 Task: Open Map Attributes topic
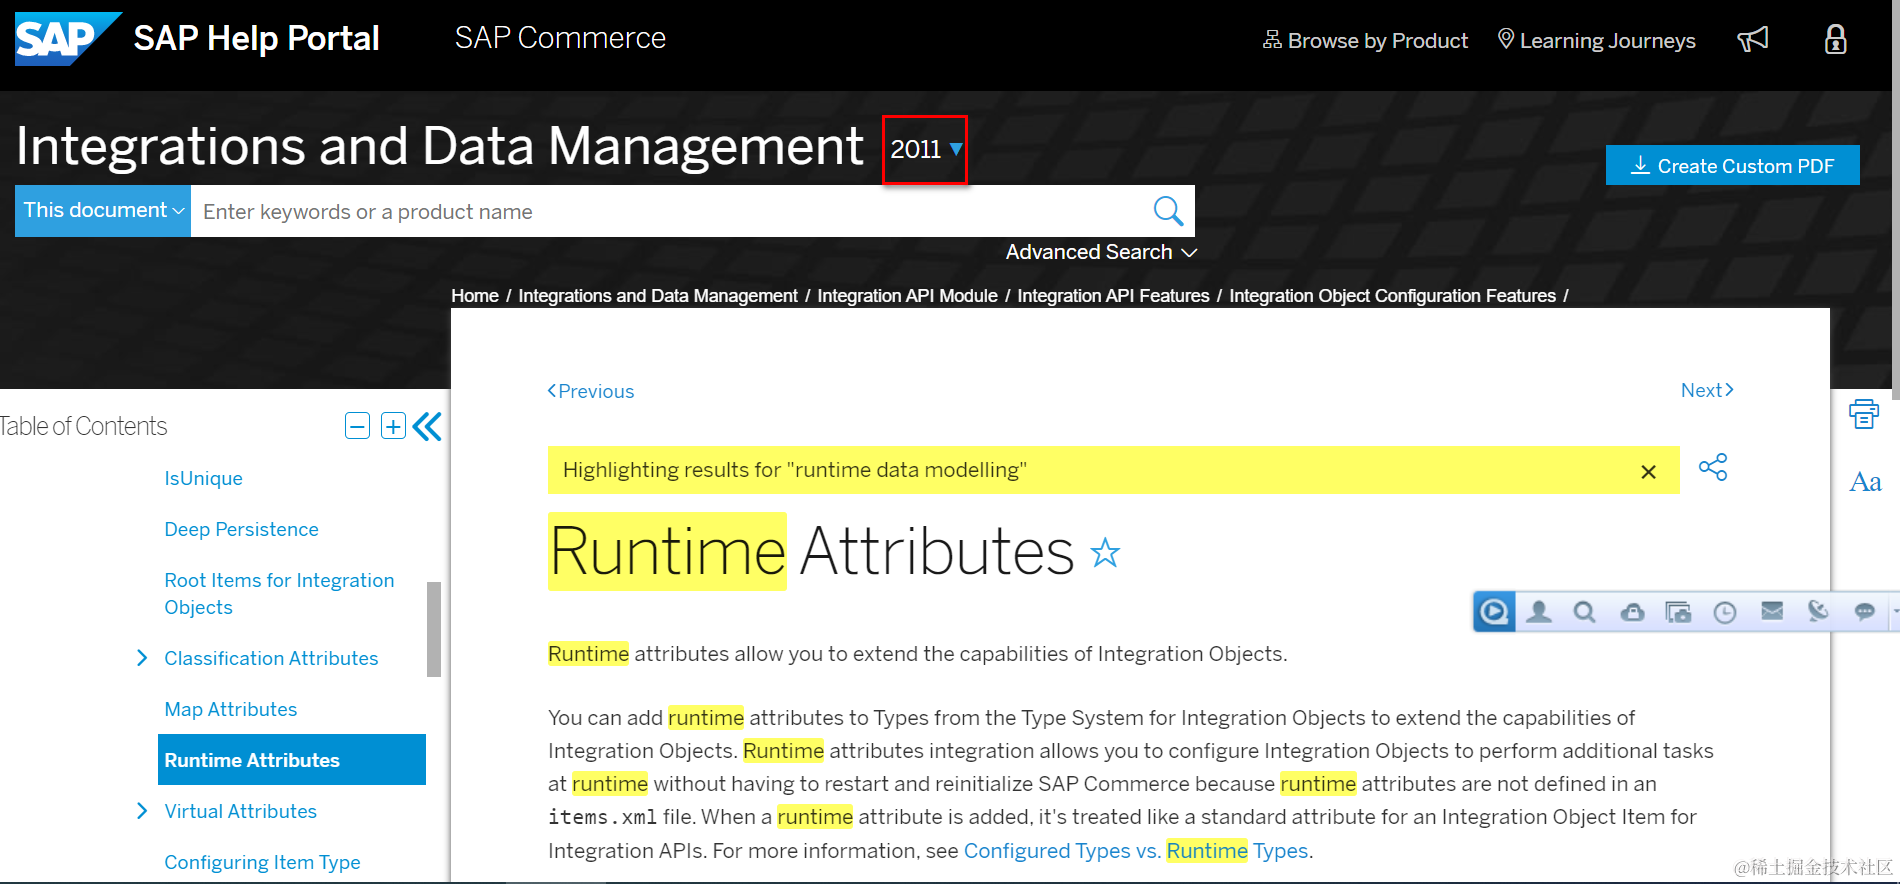[x=231, y=709]
